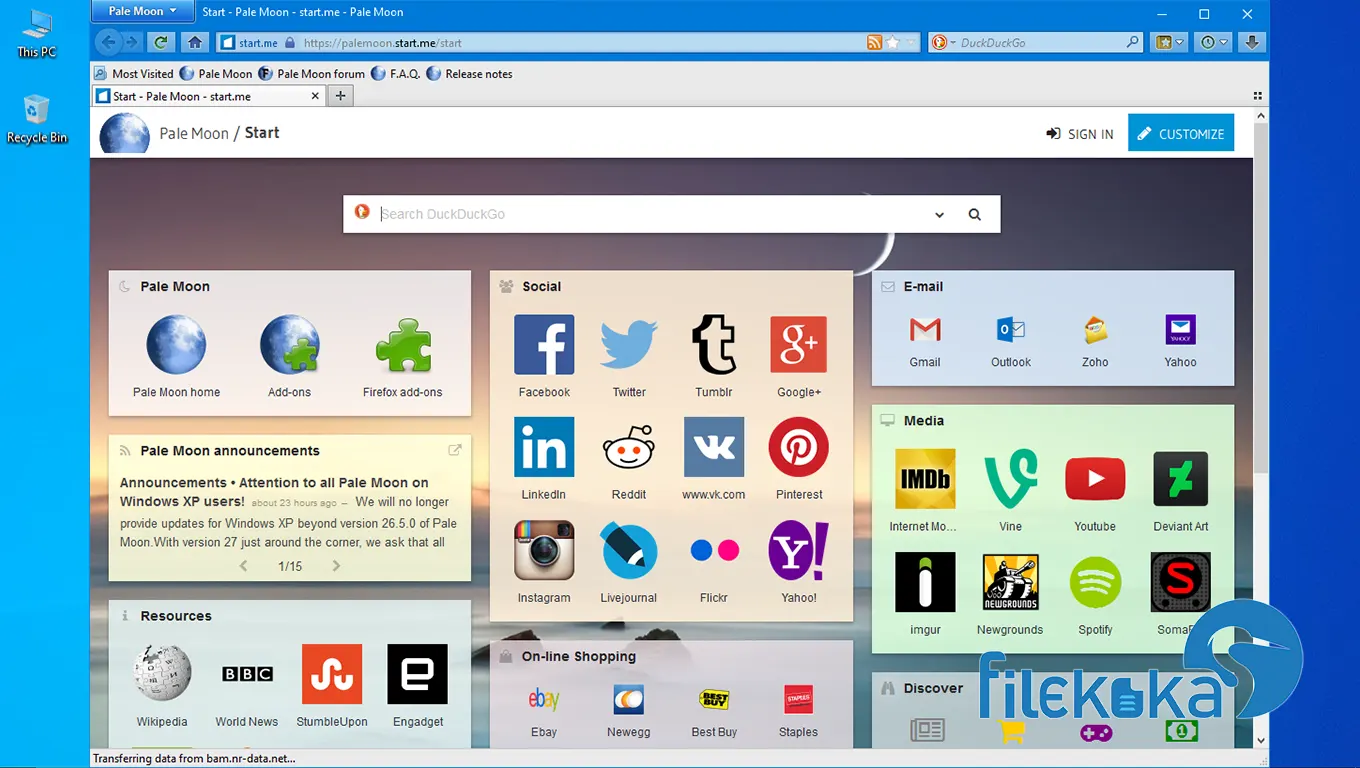Click the magnifier search submit icon
1360x768 pixels.
[x=975, y=214]
